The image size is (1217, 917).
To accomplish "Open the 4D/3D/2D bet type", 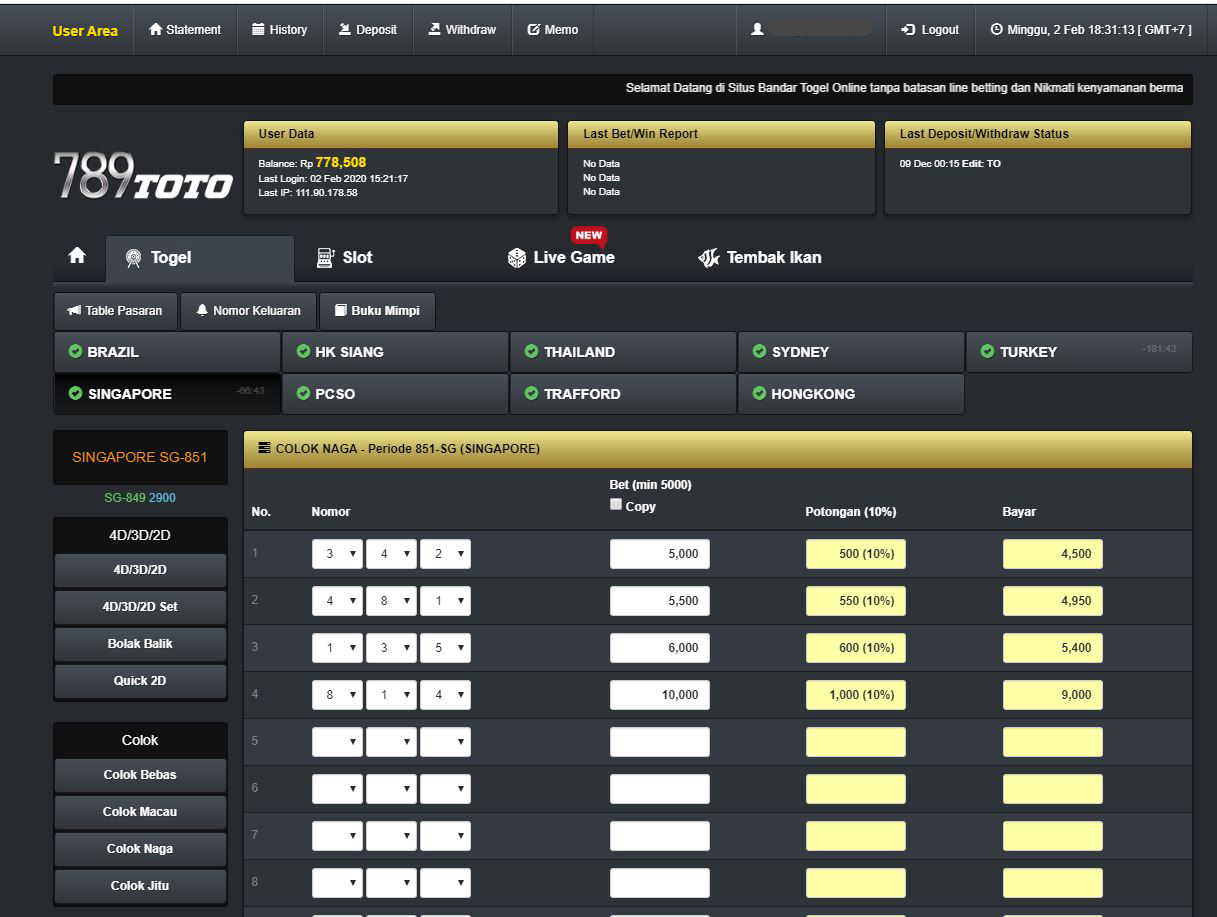I will tap(140, 570).
